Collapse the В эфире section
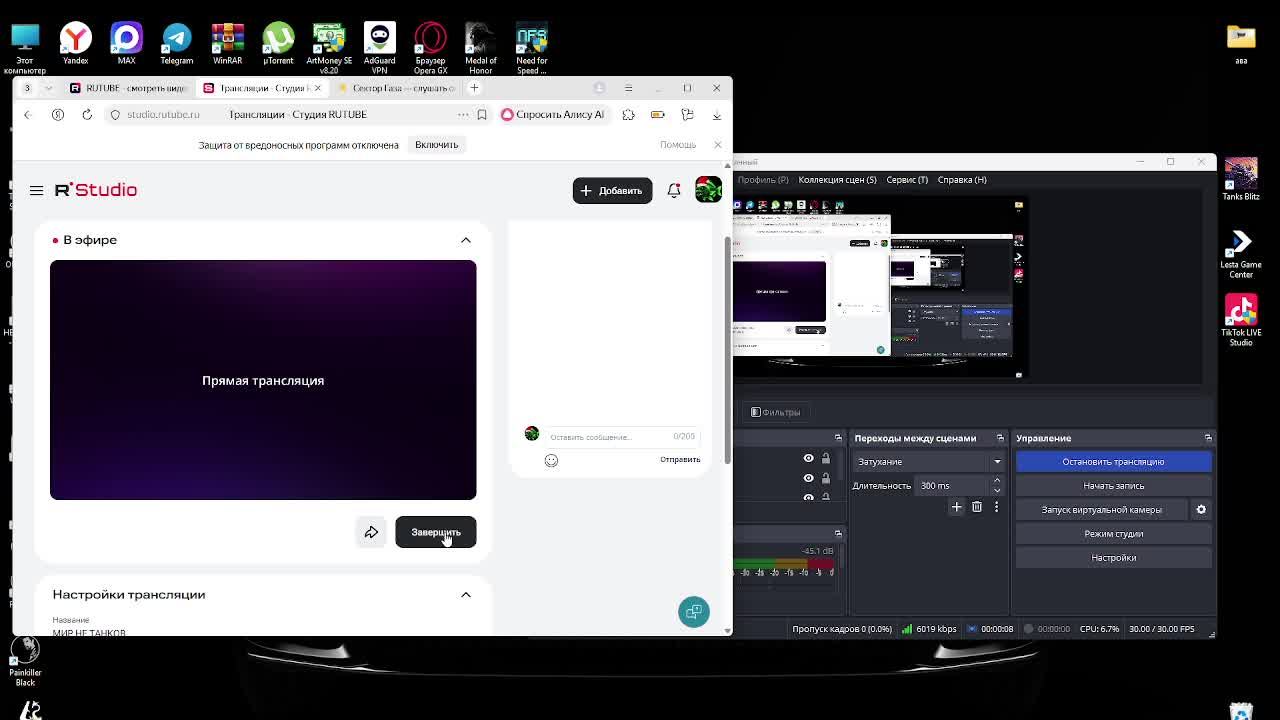The image size is (1280, 720). pyautogui.click(x=466, y=240)
